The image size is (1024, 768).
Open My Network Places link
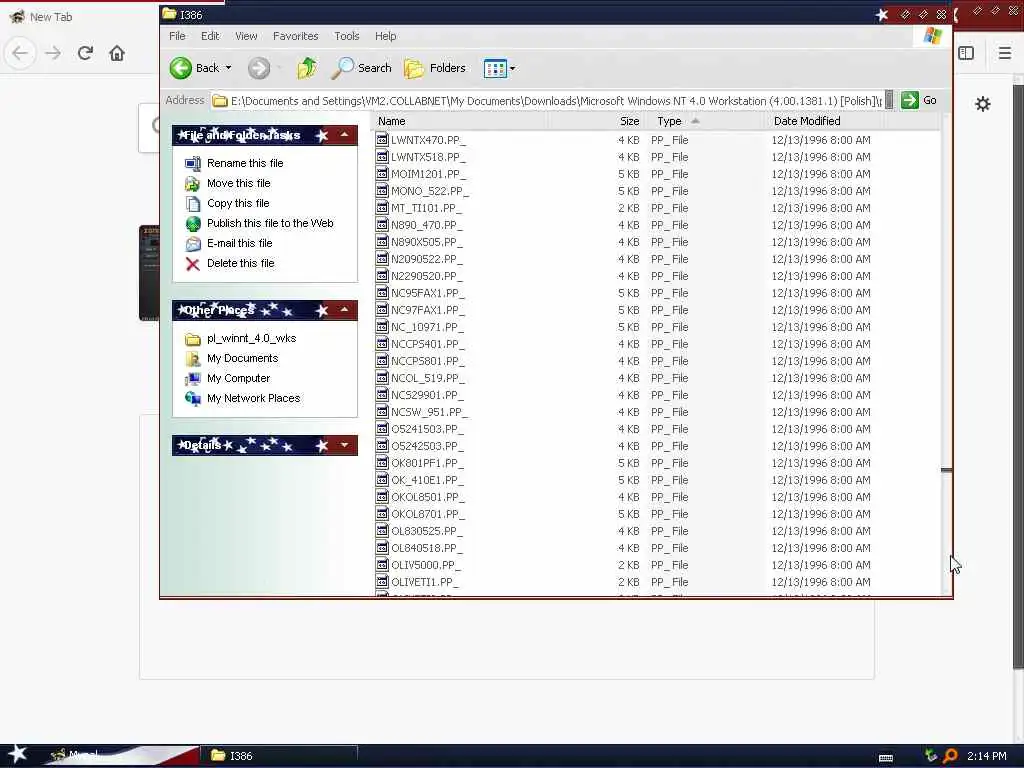coord(253,398)
